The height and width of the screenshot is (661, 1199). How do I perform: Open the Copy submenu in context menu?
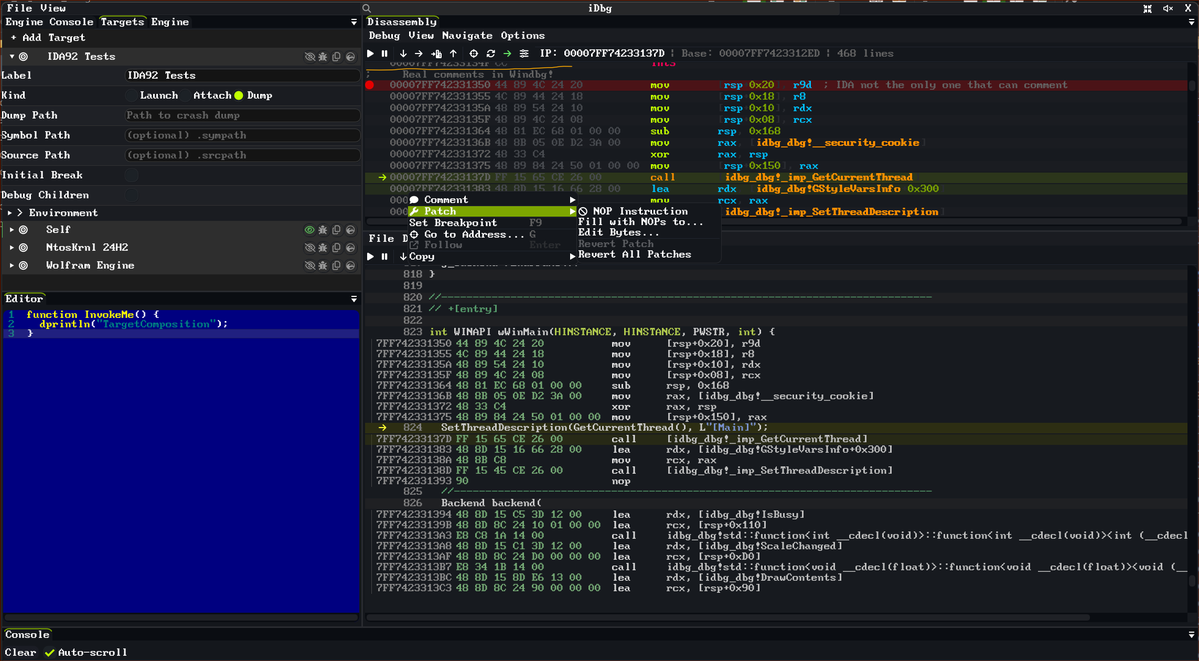click(x=492, y=256)
